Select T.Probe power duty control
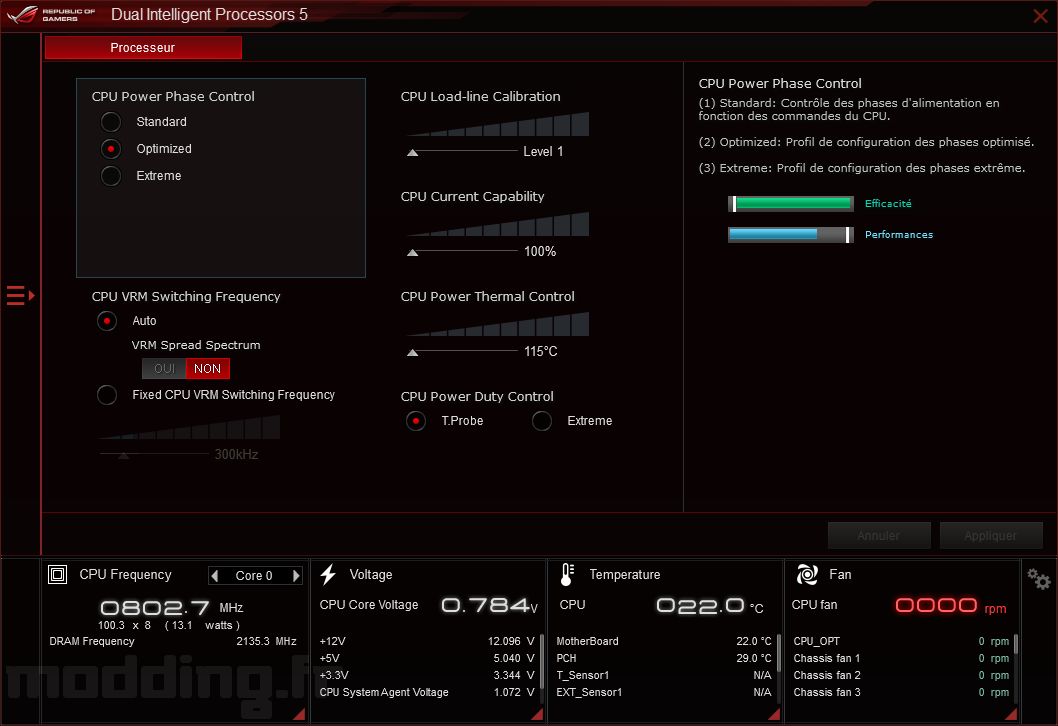 (x=416, y=421)
